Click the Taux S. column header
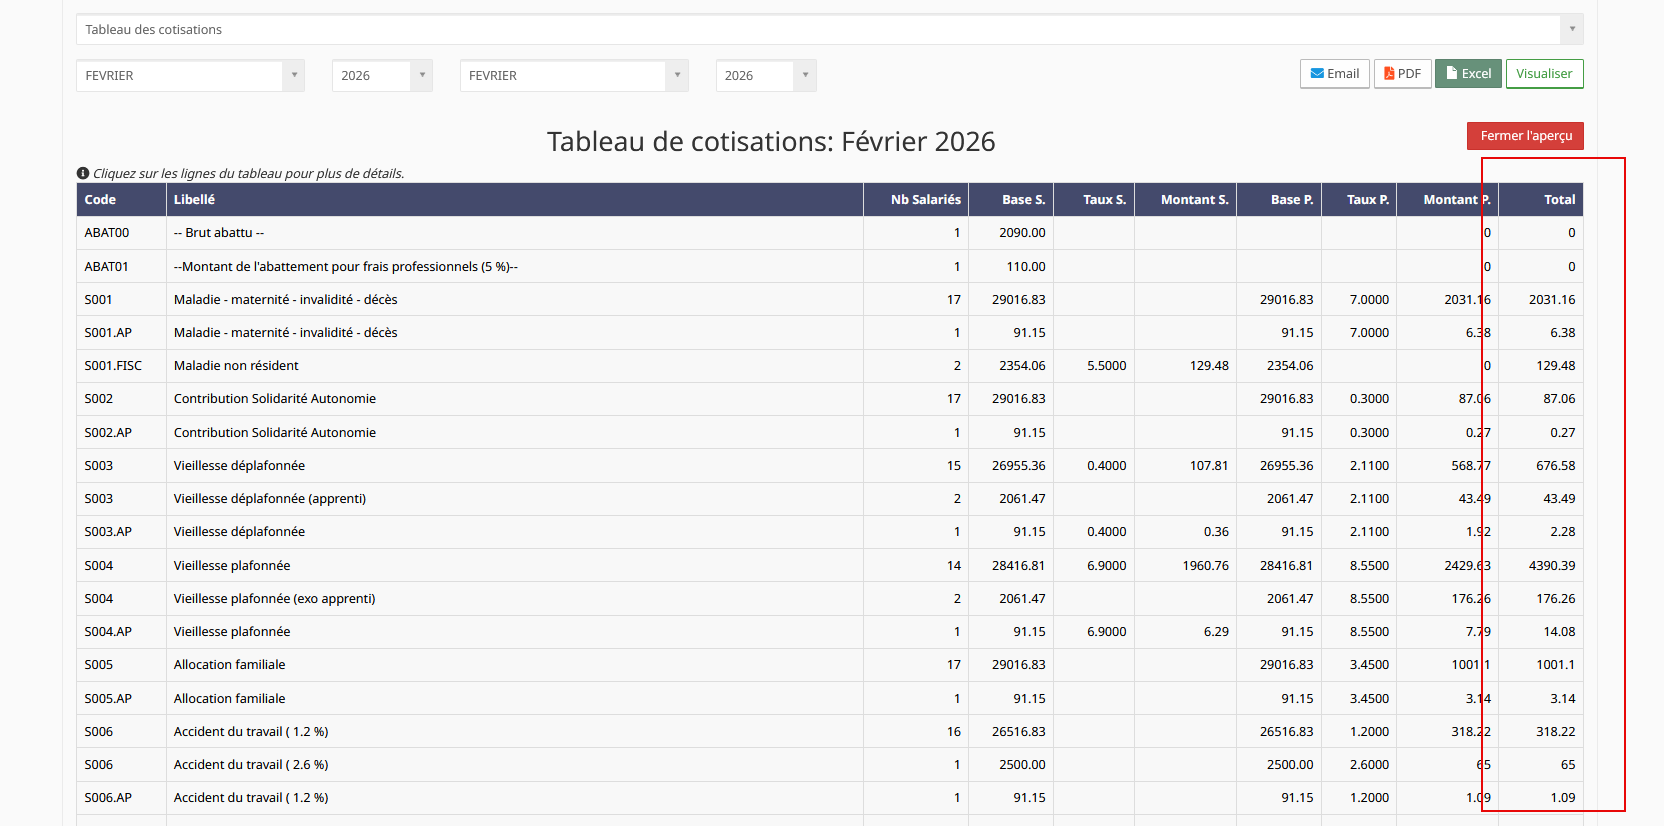 point(1094,200)
